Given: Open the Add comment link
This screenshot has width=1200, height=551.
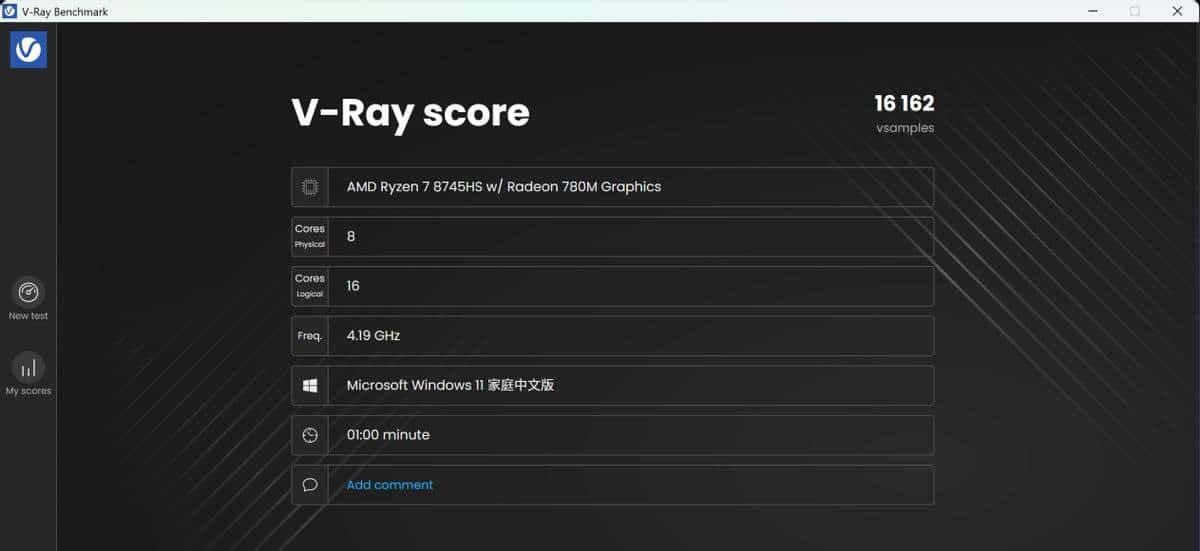Looking at the screenshot, I should (390, 485).
